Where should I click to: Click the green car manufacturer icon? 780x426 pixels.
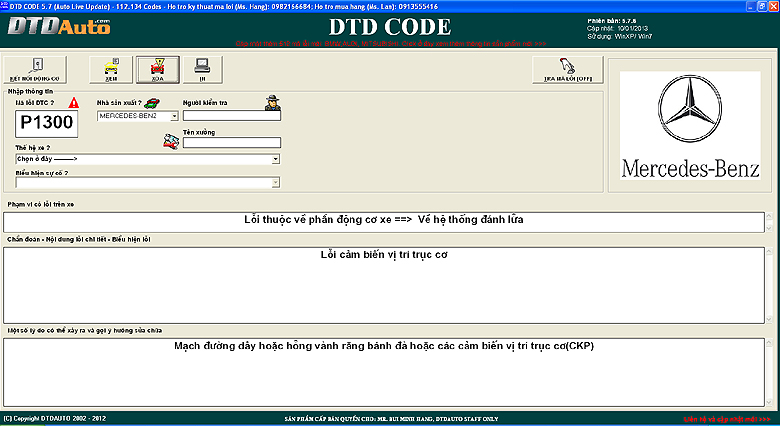coord(152,102)
